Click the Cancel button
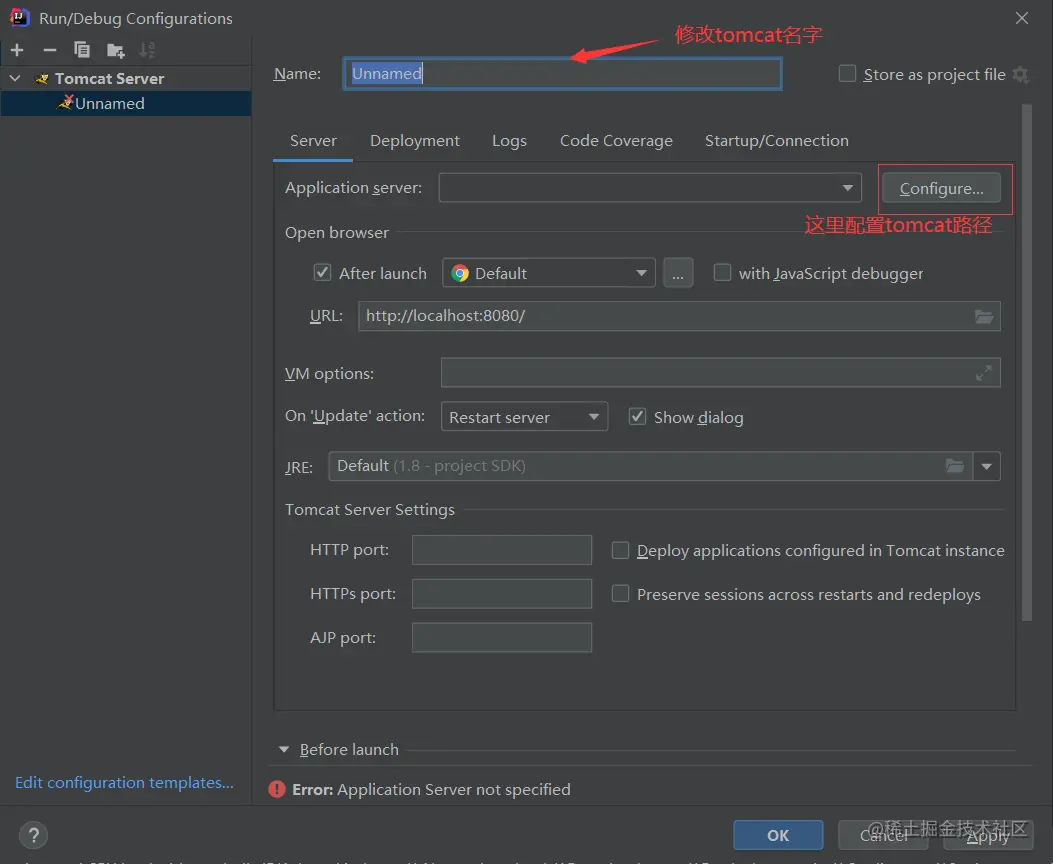Screen dimensions: 1053x864 tap(884, 835)
